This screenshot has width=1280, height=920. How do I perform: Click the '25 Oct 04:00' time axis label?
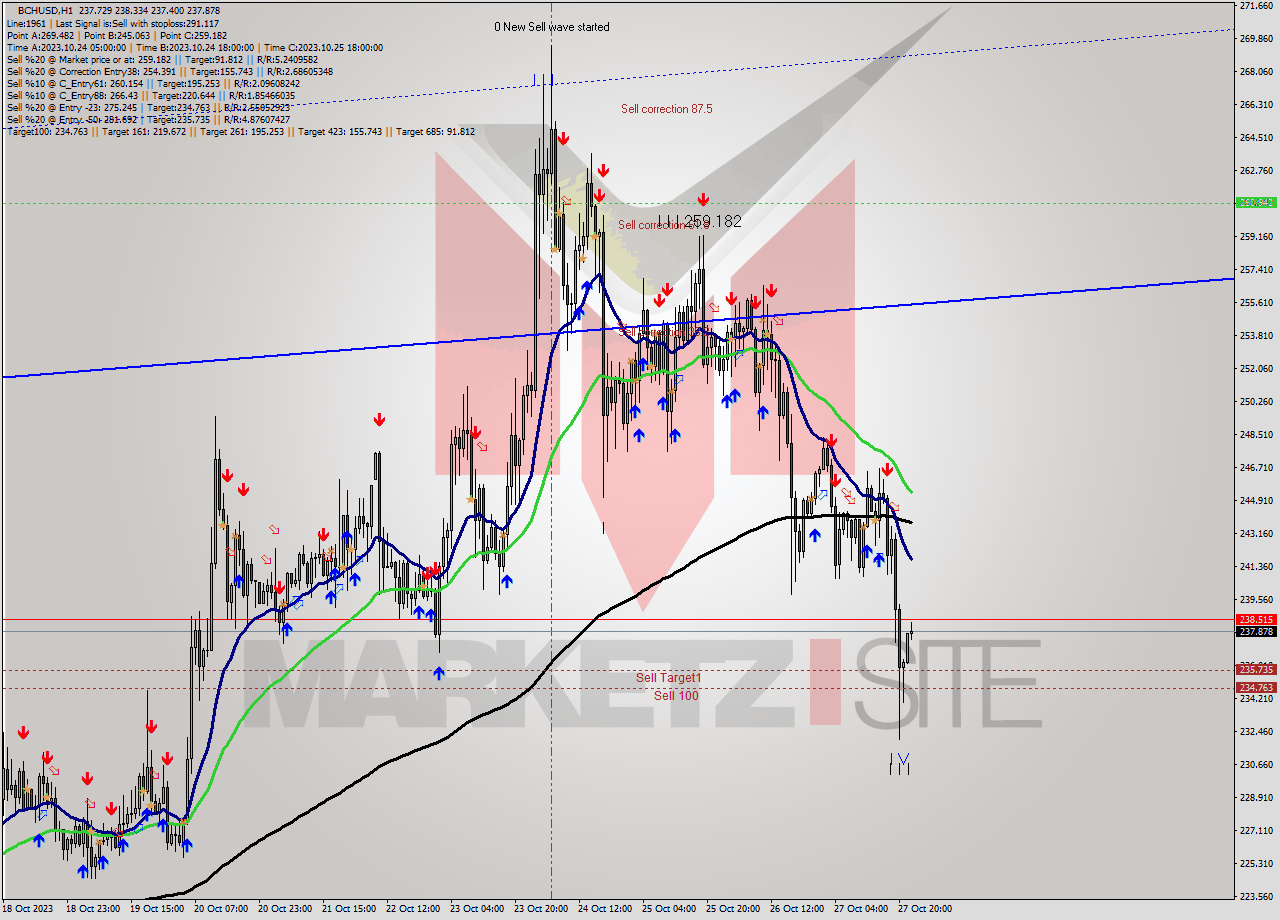pyautogui.click(x=669, y=909)
